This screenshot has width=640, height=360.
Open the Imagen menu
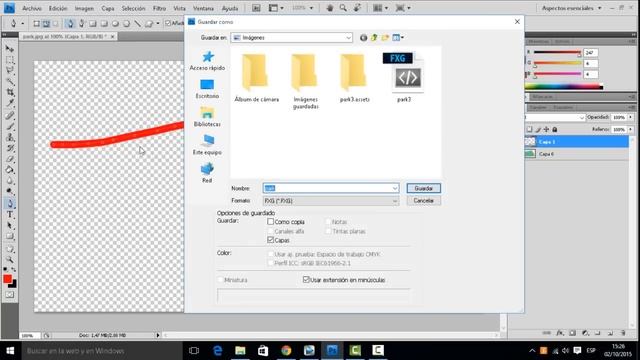pyautogui.click(x=84, y=8)
